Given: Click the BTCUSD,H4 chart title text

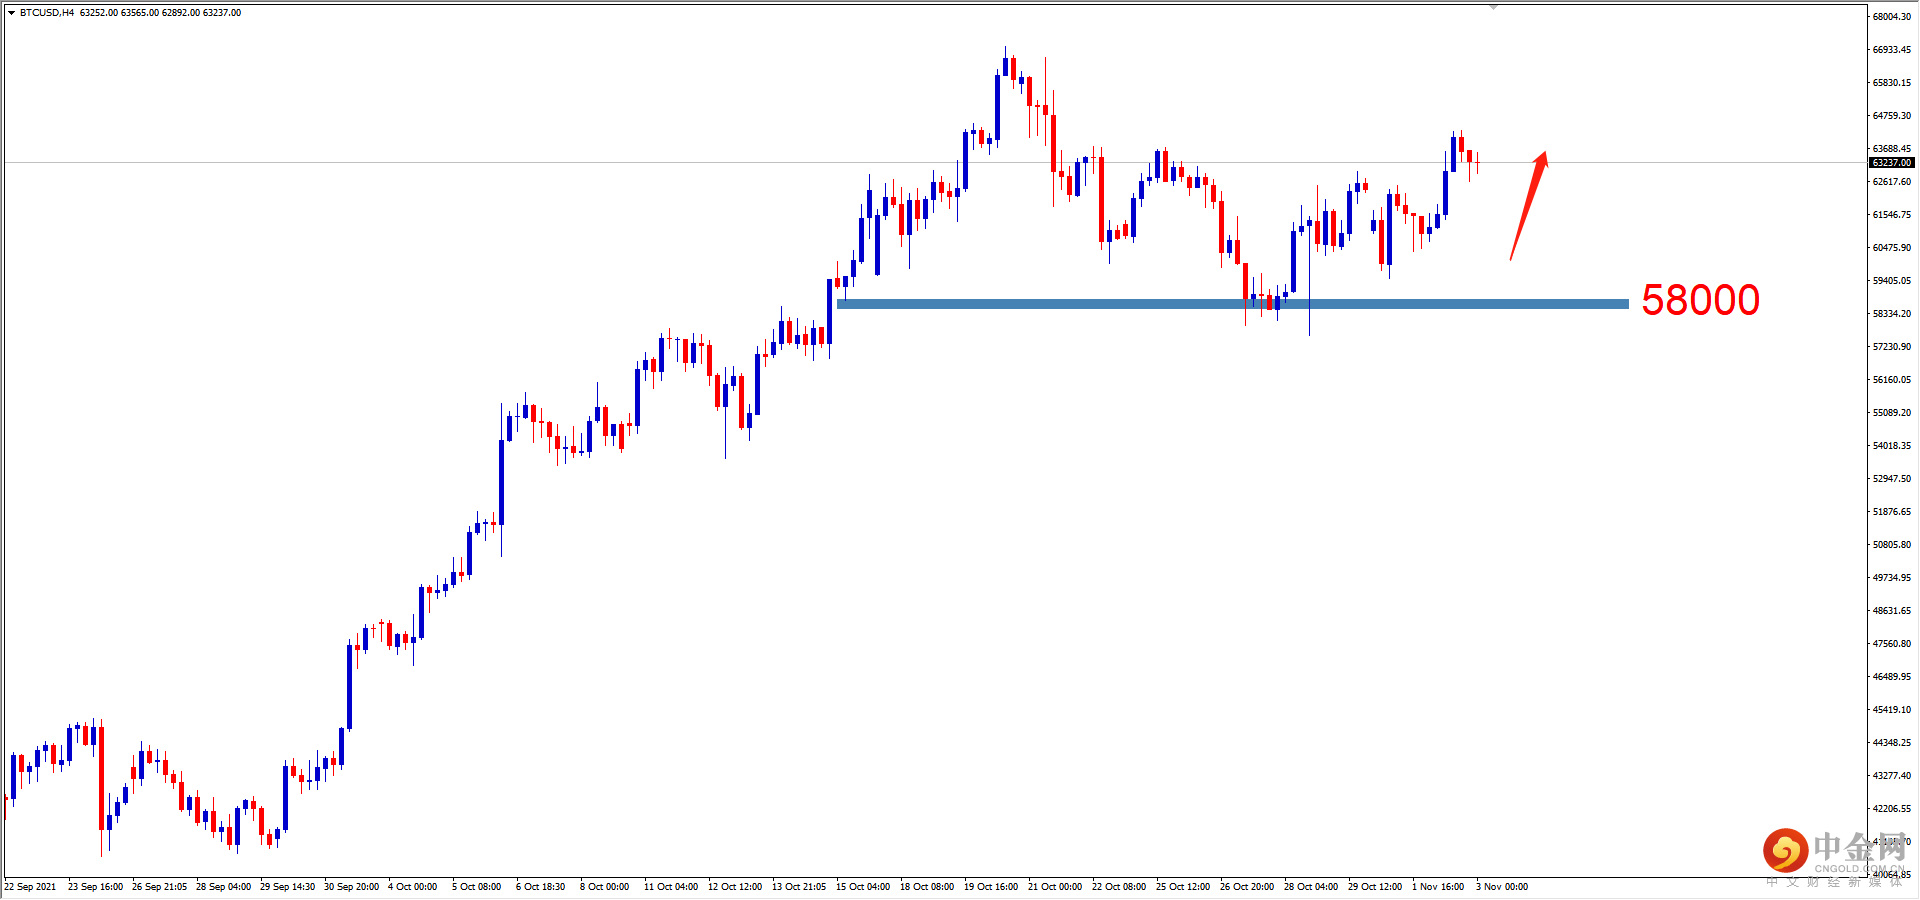Looking at the screenshot, I should [x=47, y=13].
